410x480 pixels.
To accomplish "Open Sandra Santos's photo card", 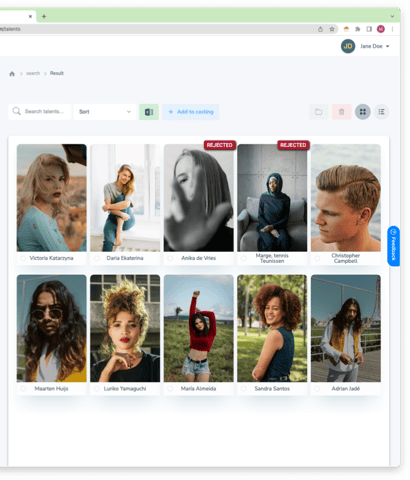I will point(272,328).
